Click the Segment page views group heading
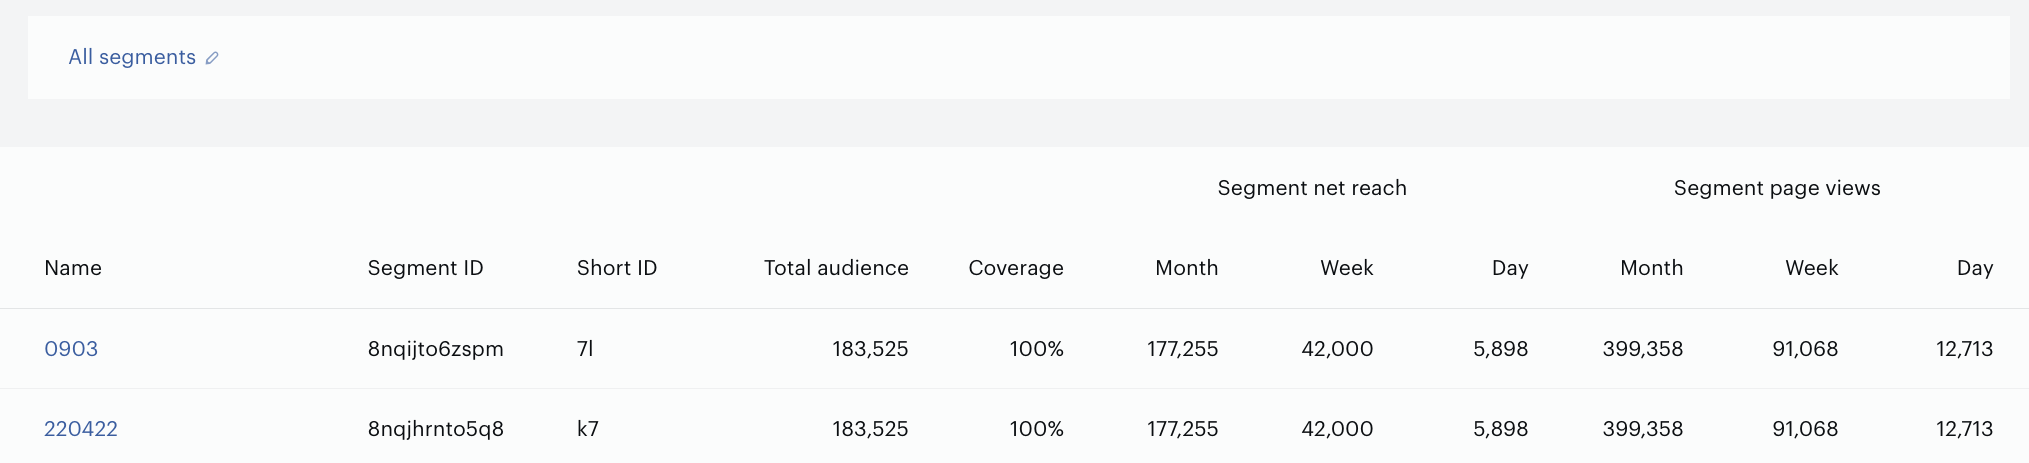 (1777, 188)
